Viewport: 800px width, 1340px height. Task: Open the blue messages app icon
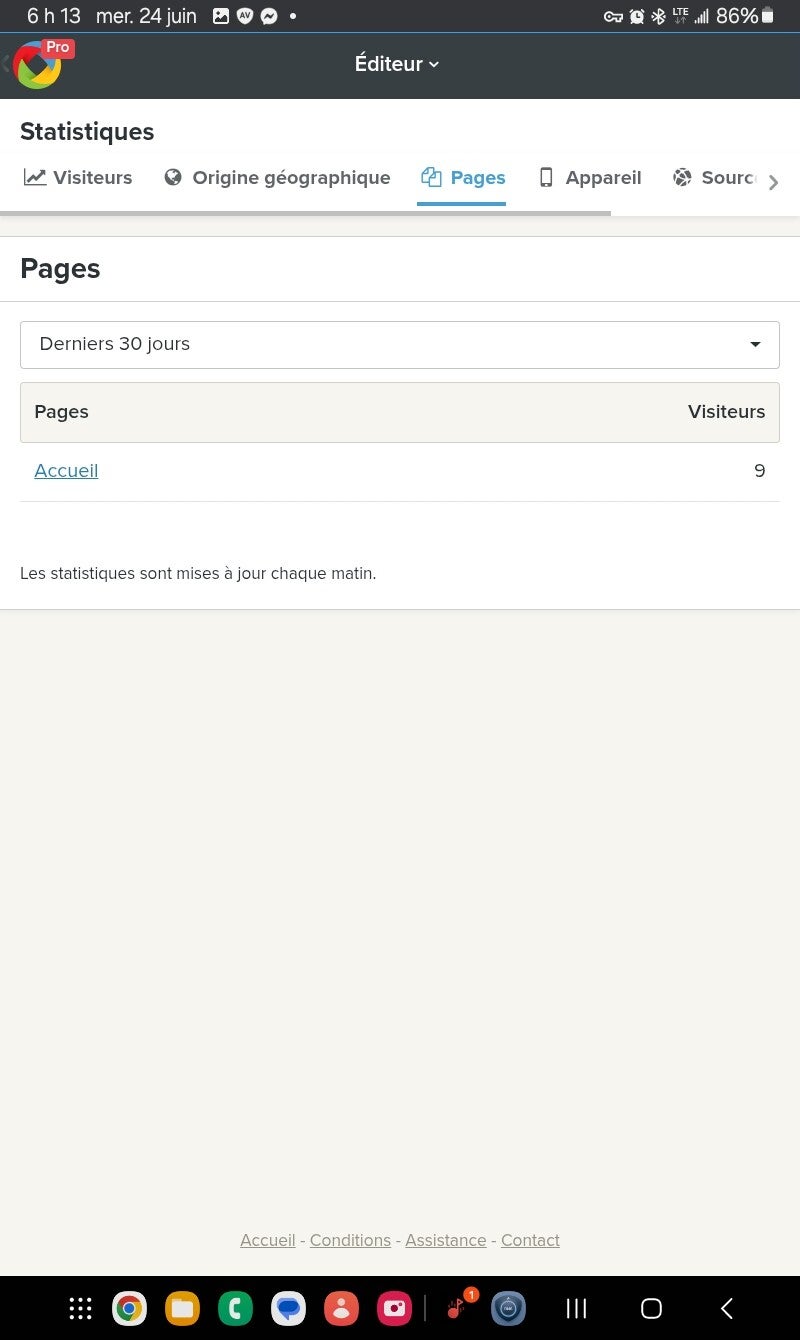[288, 1308]
